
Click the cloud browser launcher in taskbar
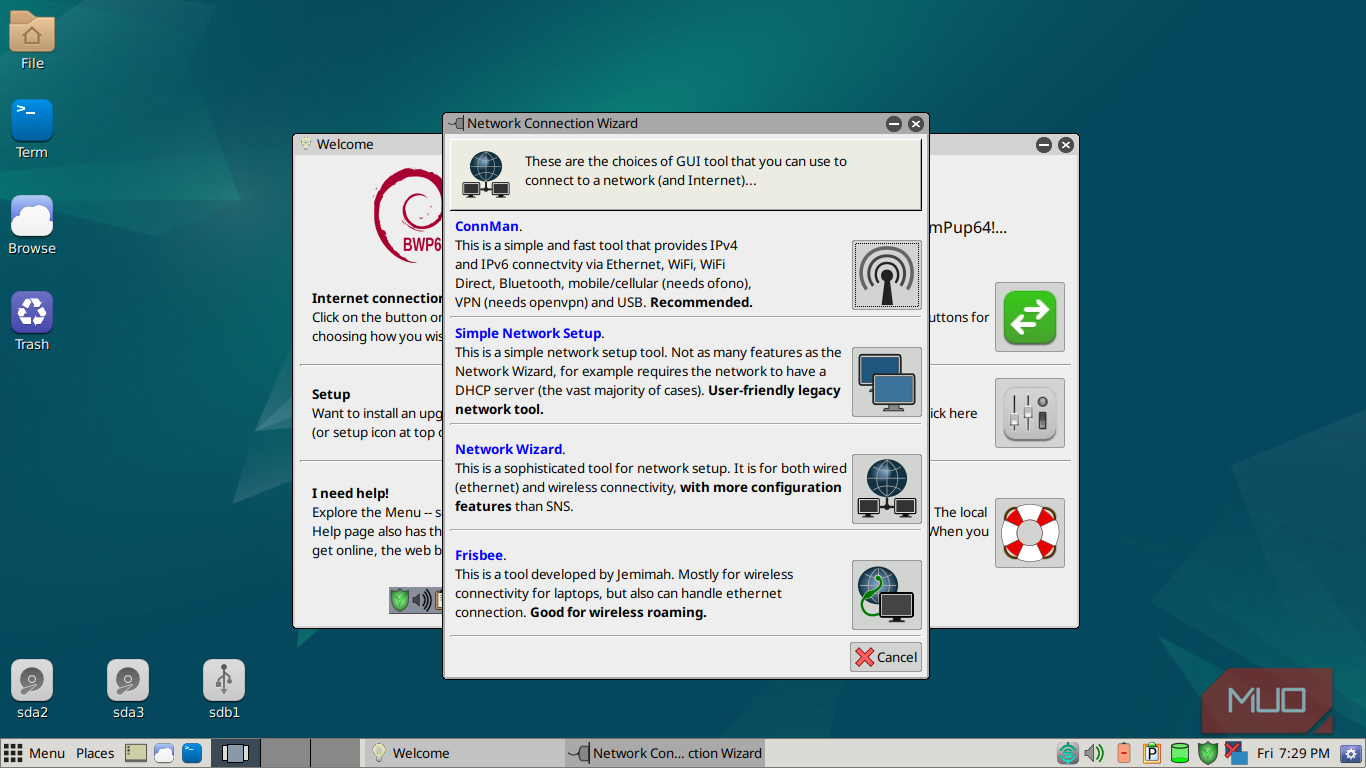[164, 753]
